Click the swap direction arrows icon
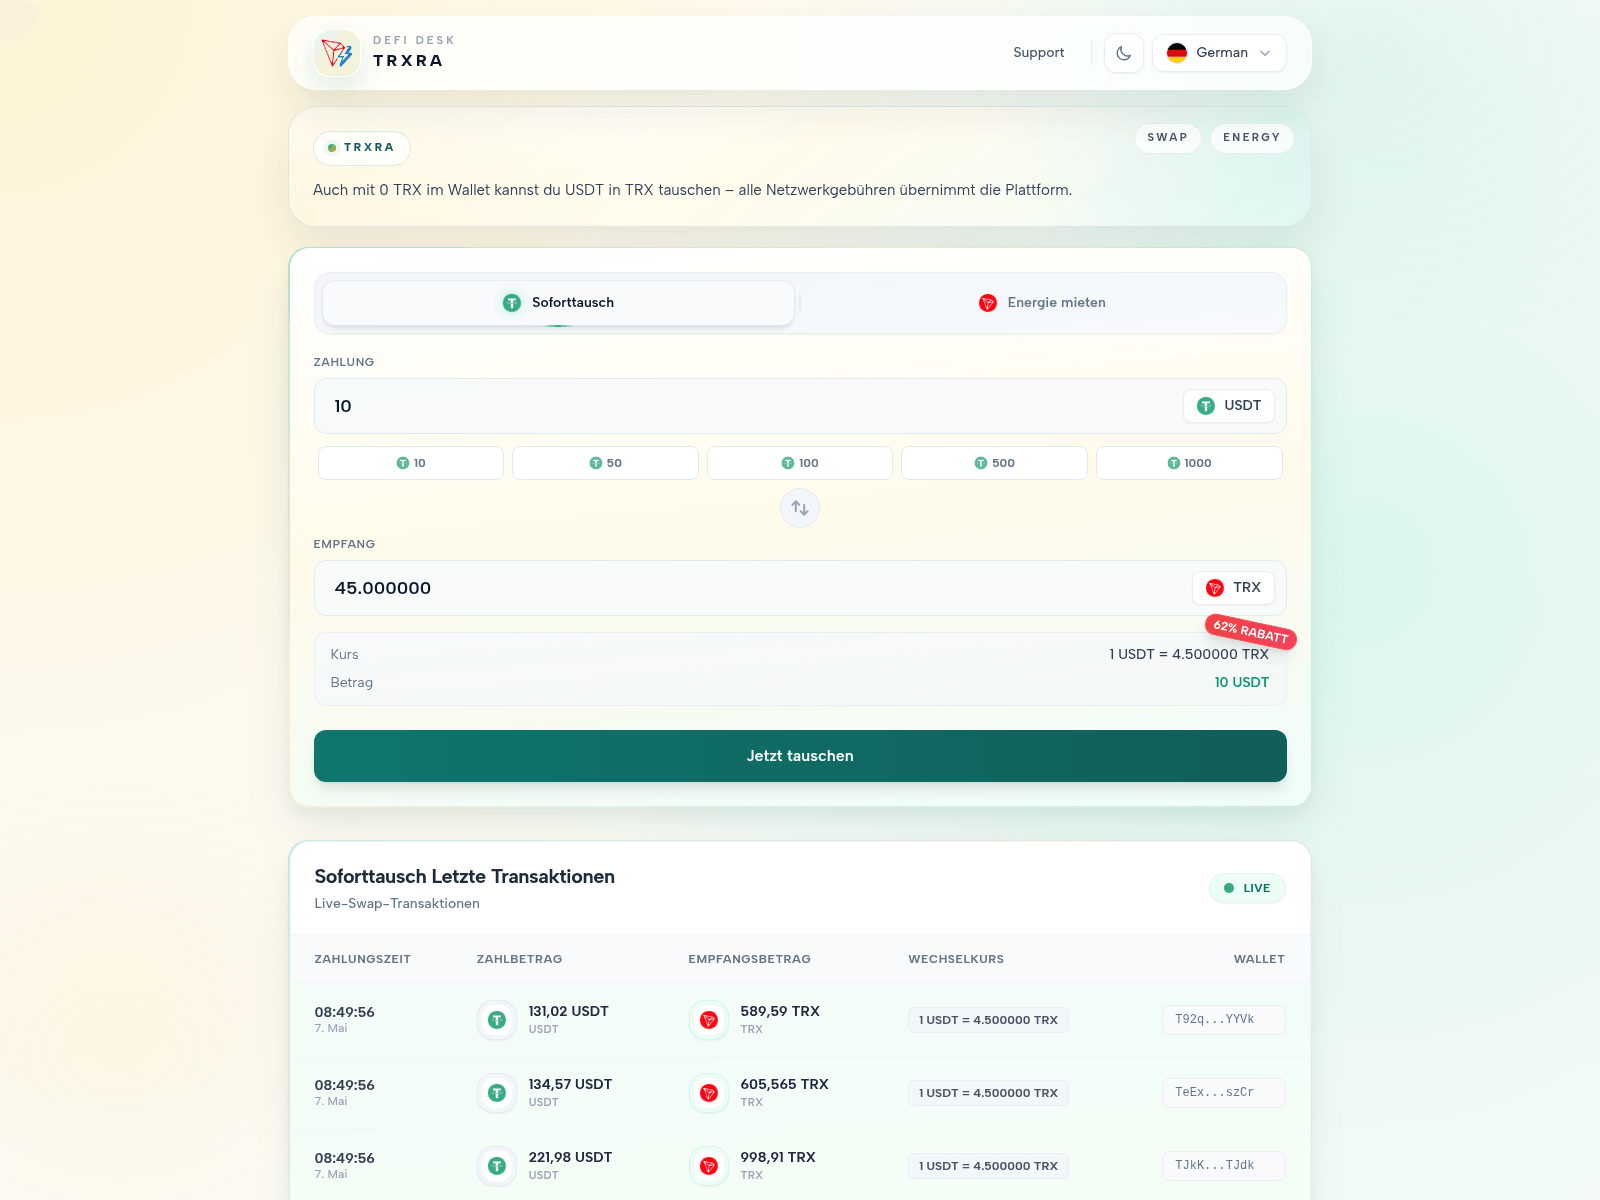Viewport: 1600px width, 1200px height. pyautogui.click(x=800, y=508)
